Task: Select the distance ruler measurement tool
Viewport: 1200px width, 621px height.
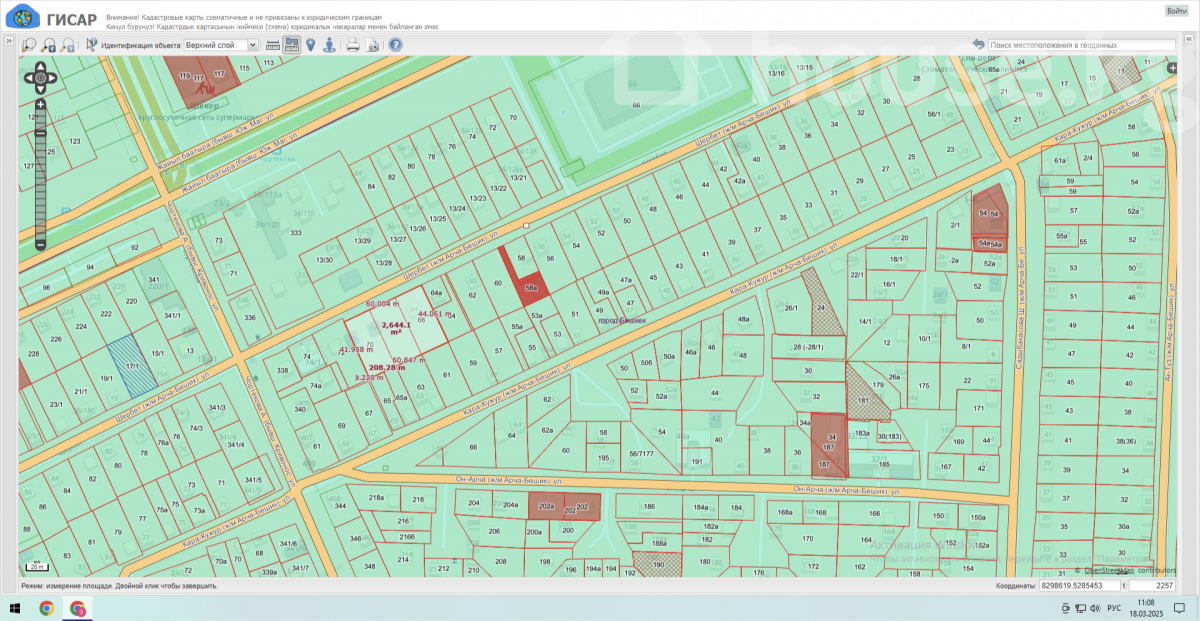Action: 273,45
